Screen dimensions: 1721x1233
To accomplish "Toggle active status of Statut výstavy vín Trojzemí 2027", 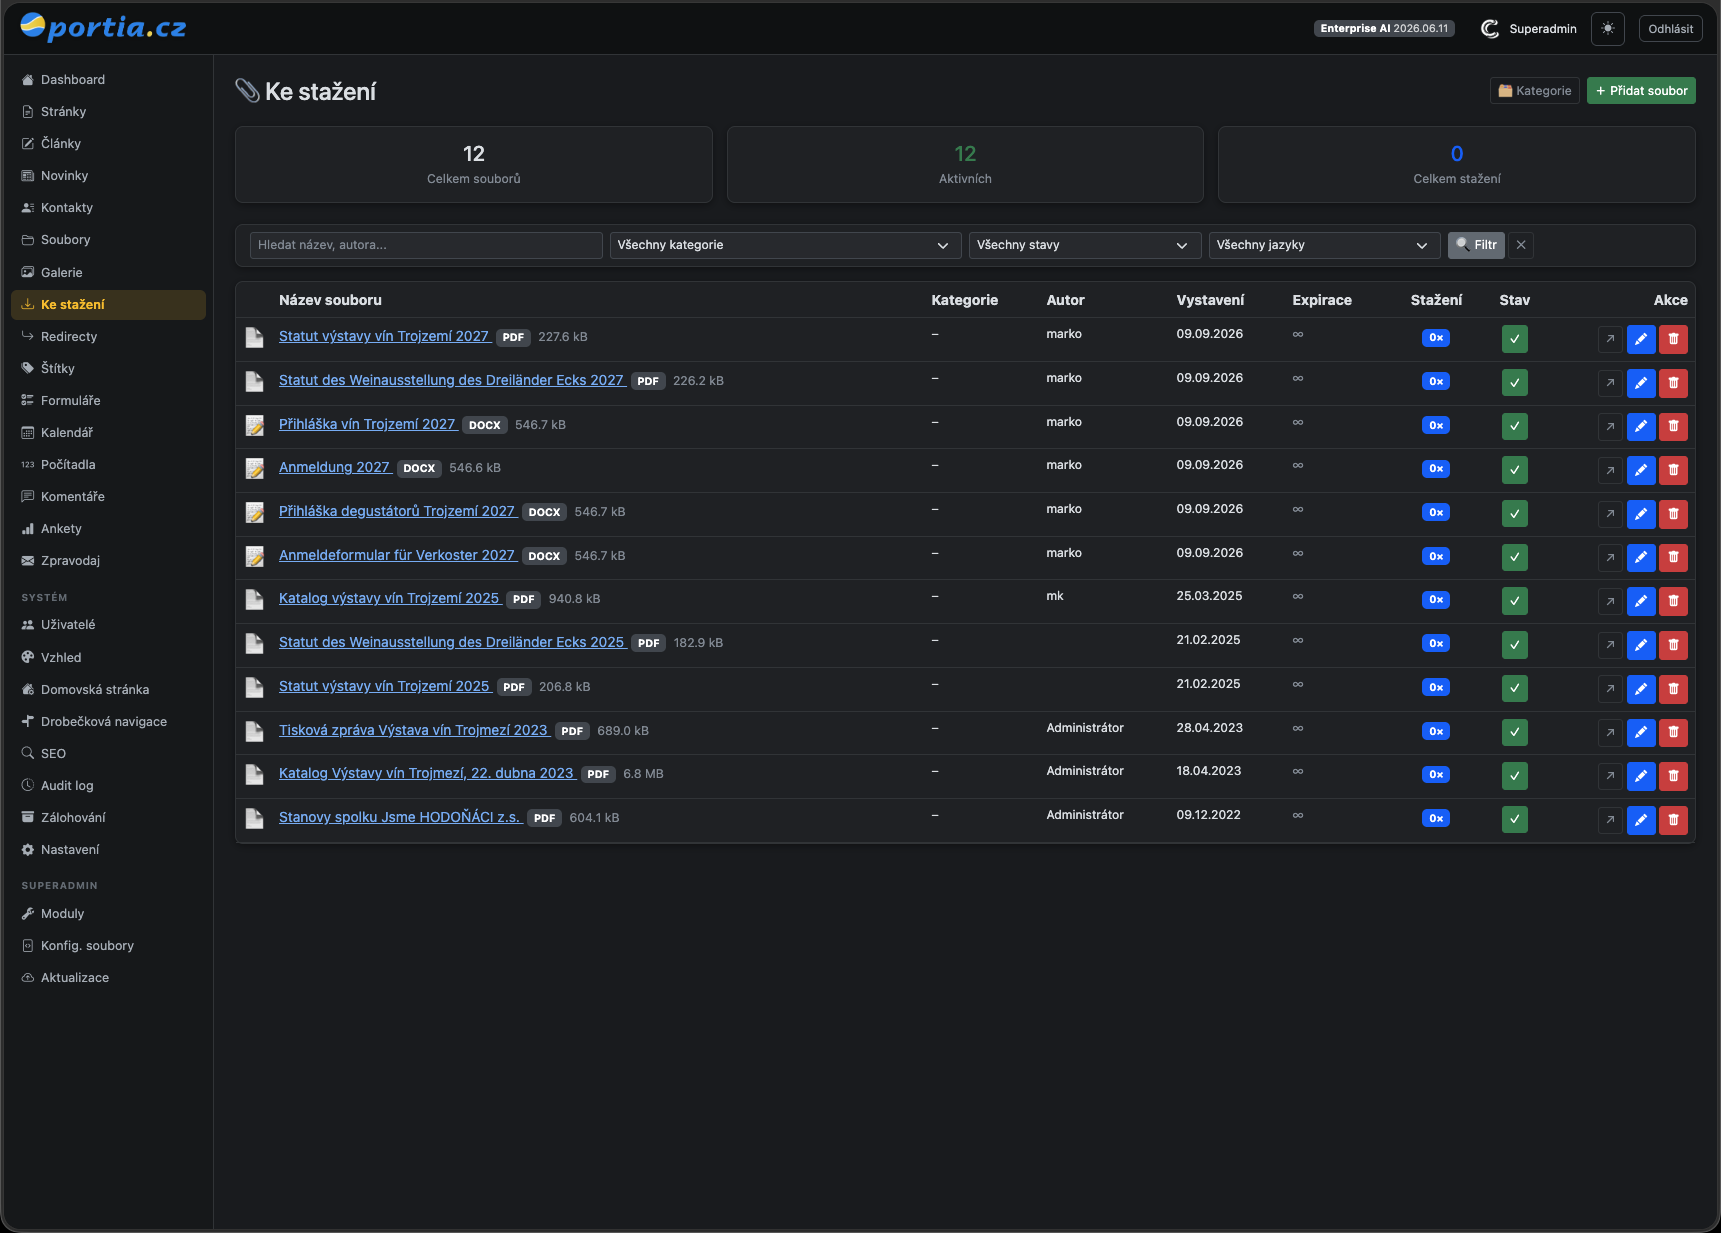I will (x=1515, y=339).
